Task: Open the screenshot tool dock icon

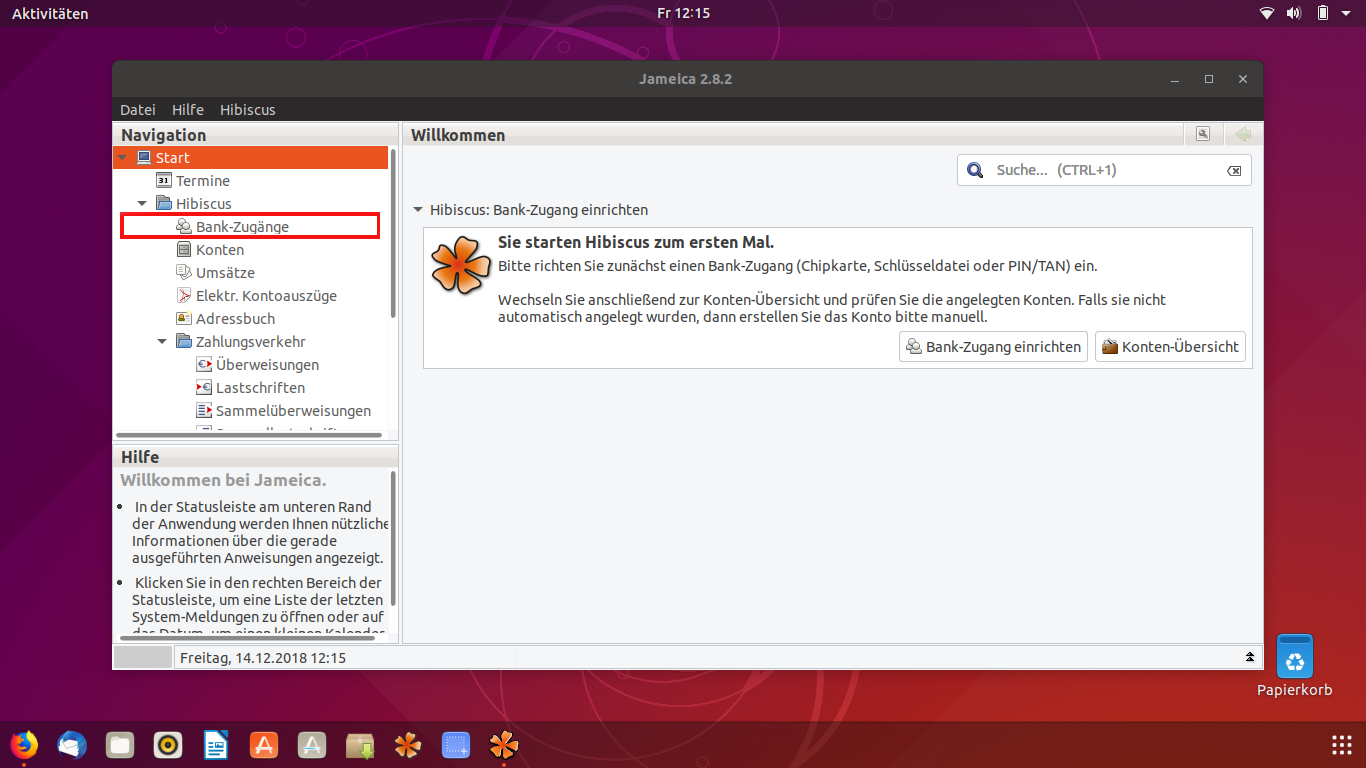Action: coord(456,745)
